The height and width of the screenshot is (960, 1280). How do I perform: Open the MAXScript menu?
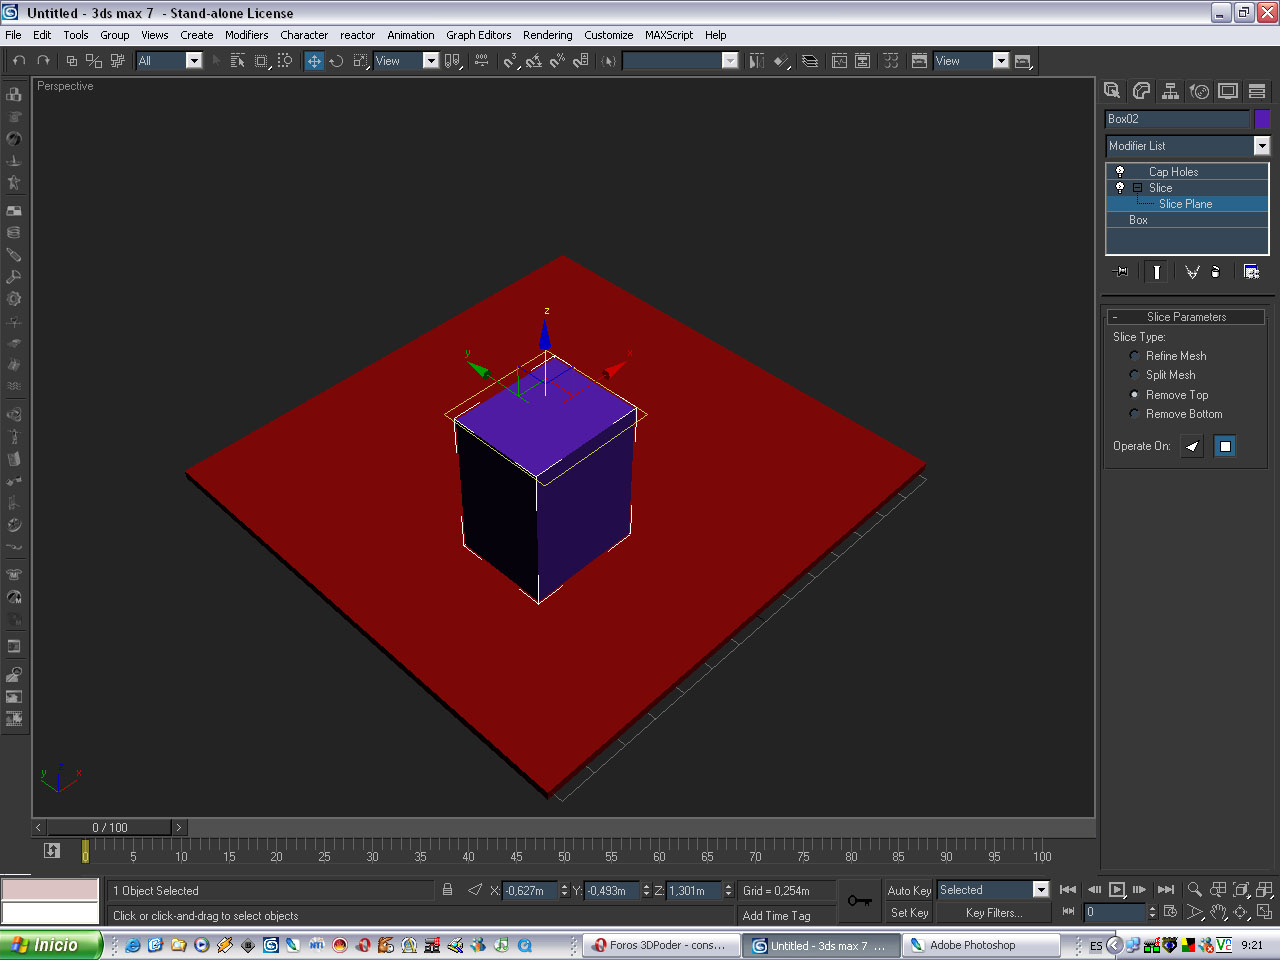click(x=668, y=35)
